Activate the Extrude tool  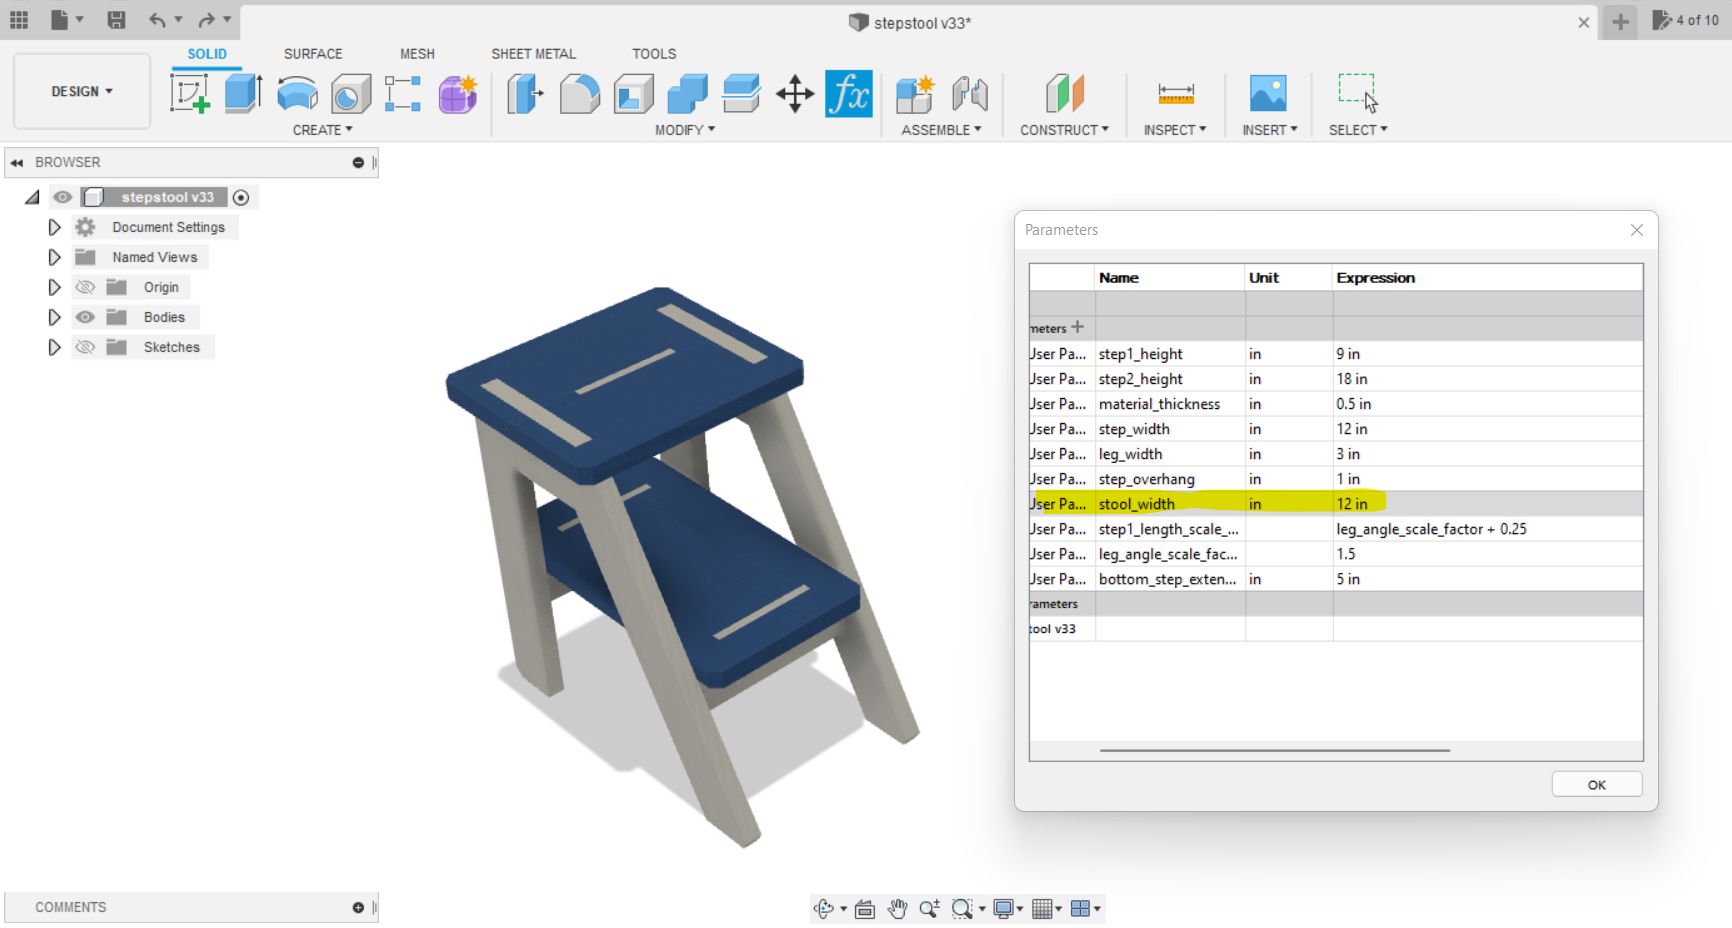click(243, 93)
